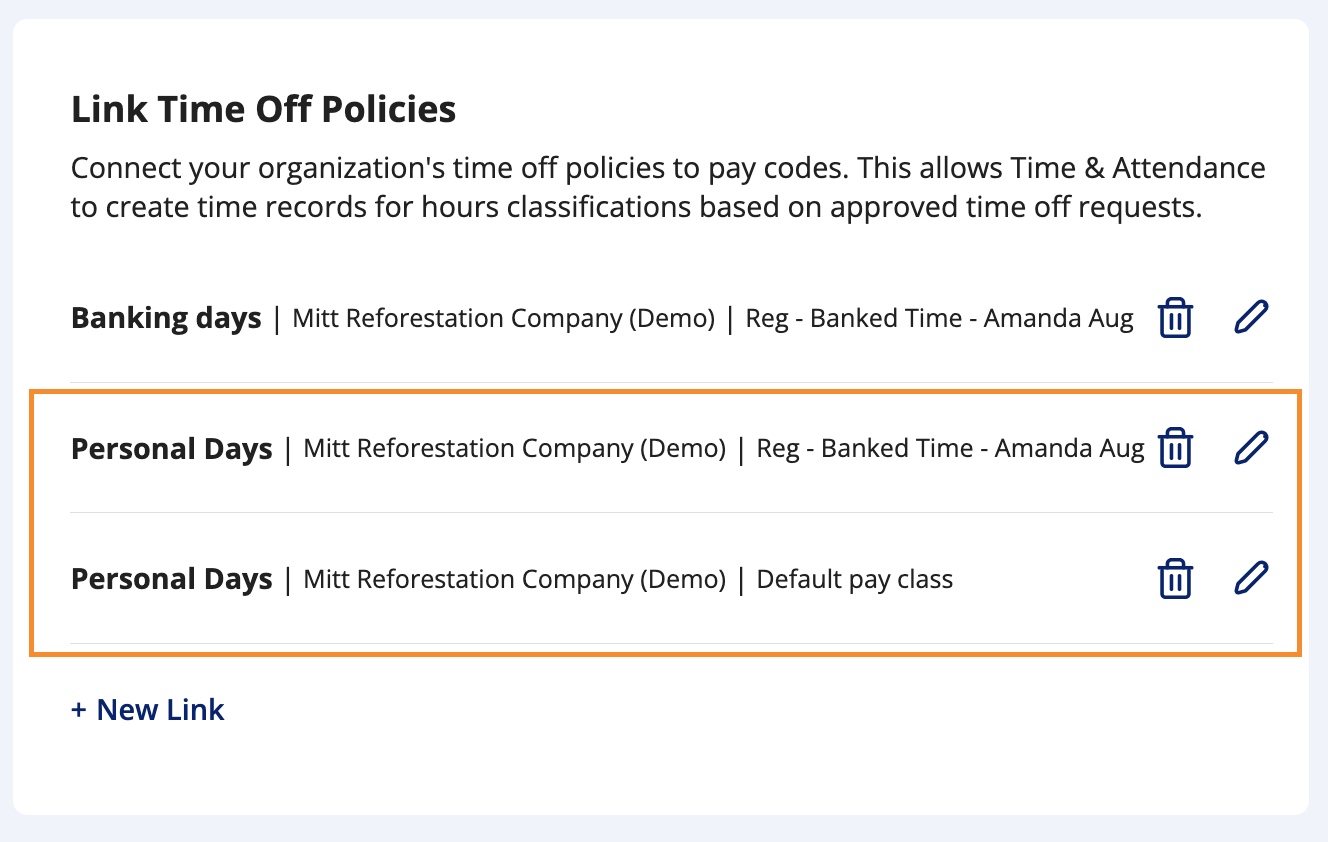This screenshot has height=842, width=1328.
Task: Select the Banking days policy name
Action: click(x=166, y=319)
